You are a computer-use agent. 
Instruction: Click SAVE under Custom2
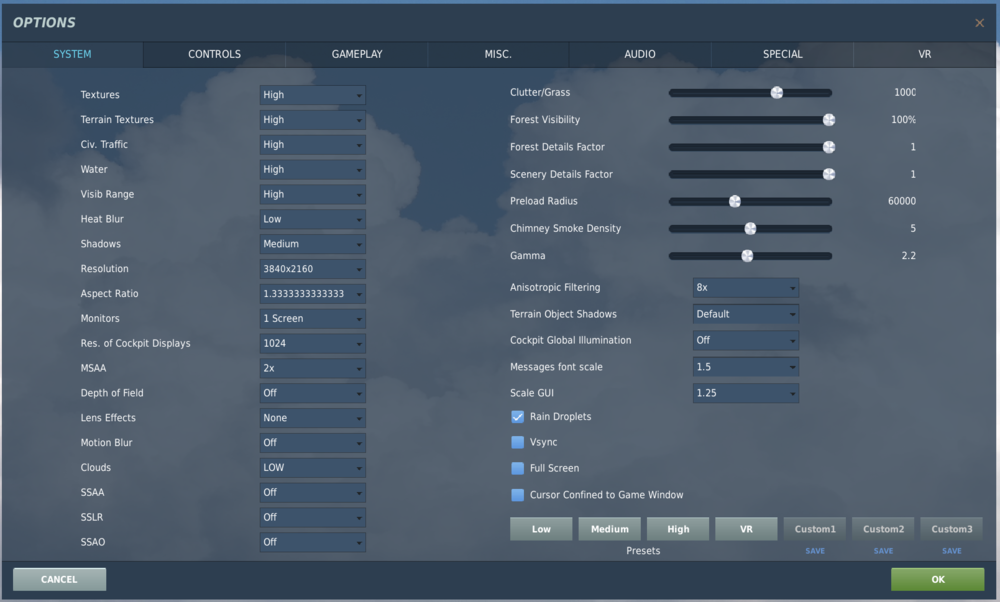(x=883, y=551)
